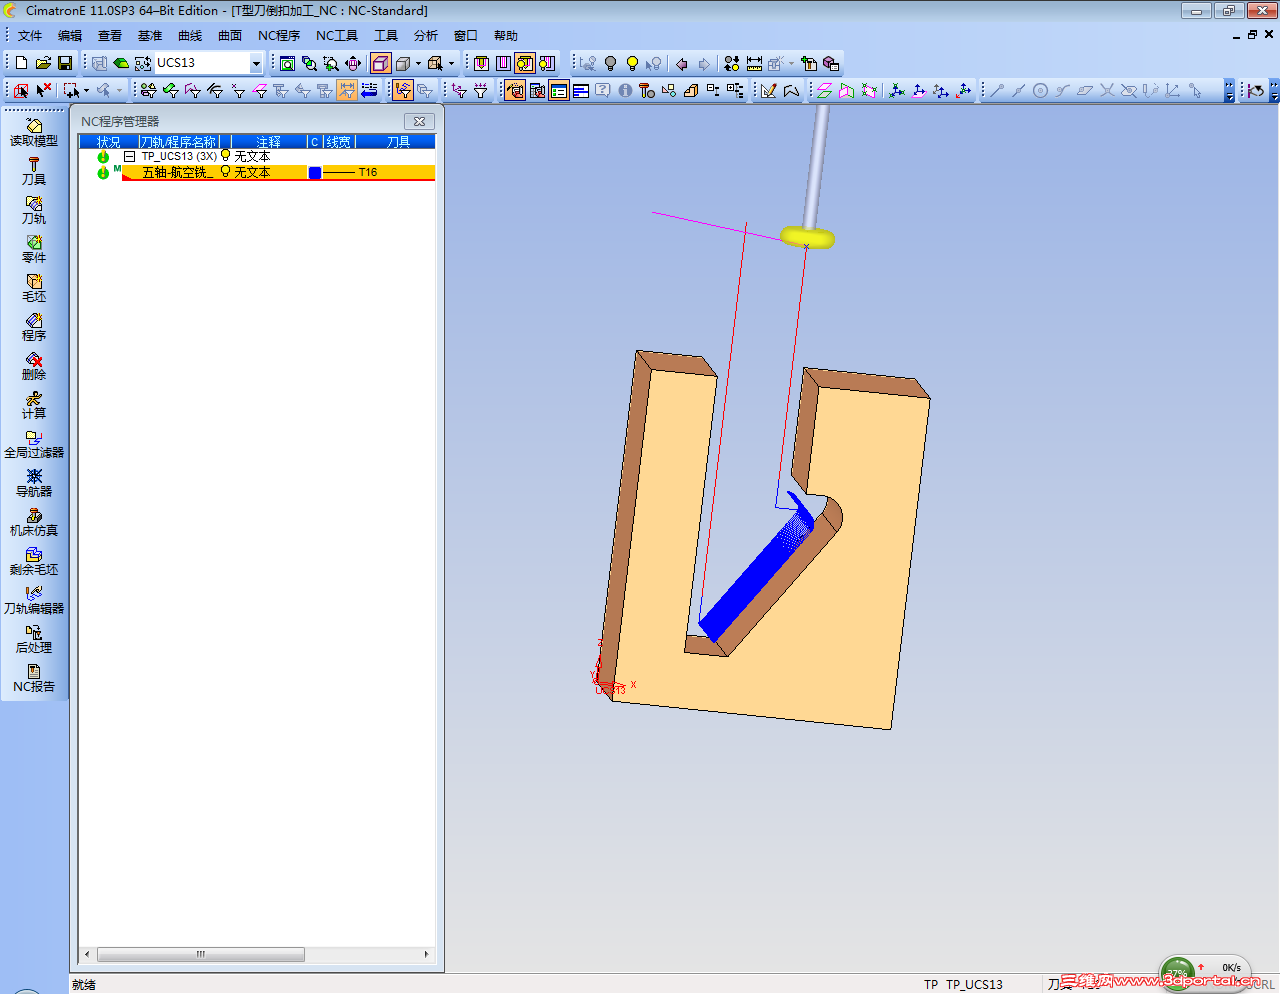1280x994 pixels.
Task: Create a new 程序 procedure
Action: pyautogui.click(x=34, y=328)
